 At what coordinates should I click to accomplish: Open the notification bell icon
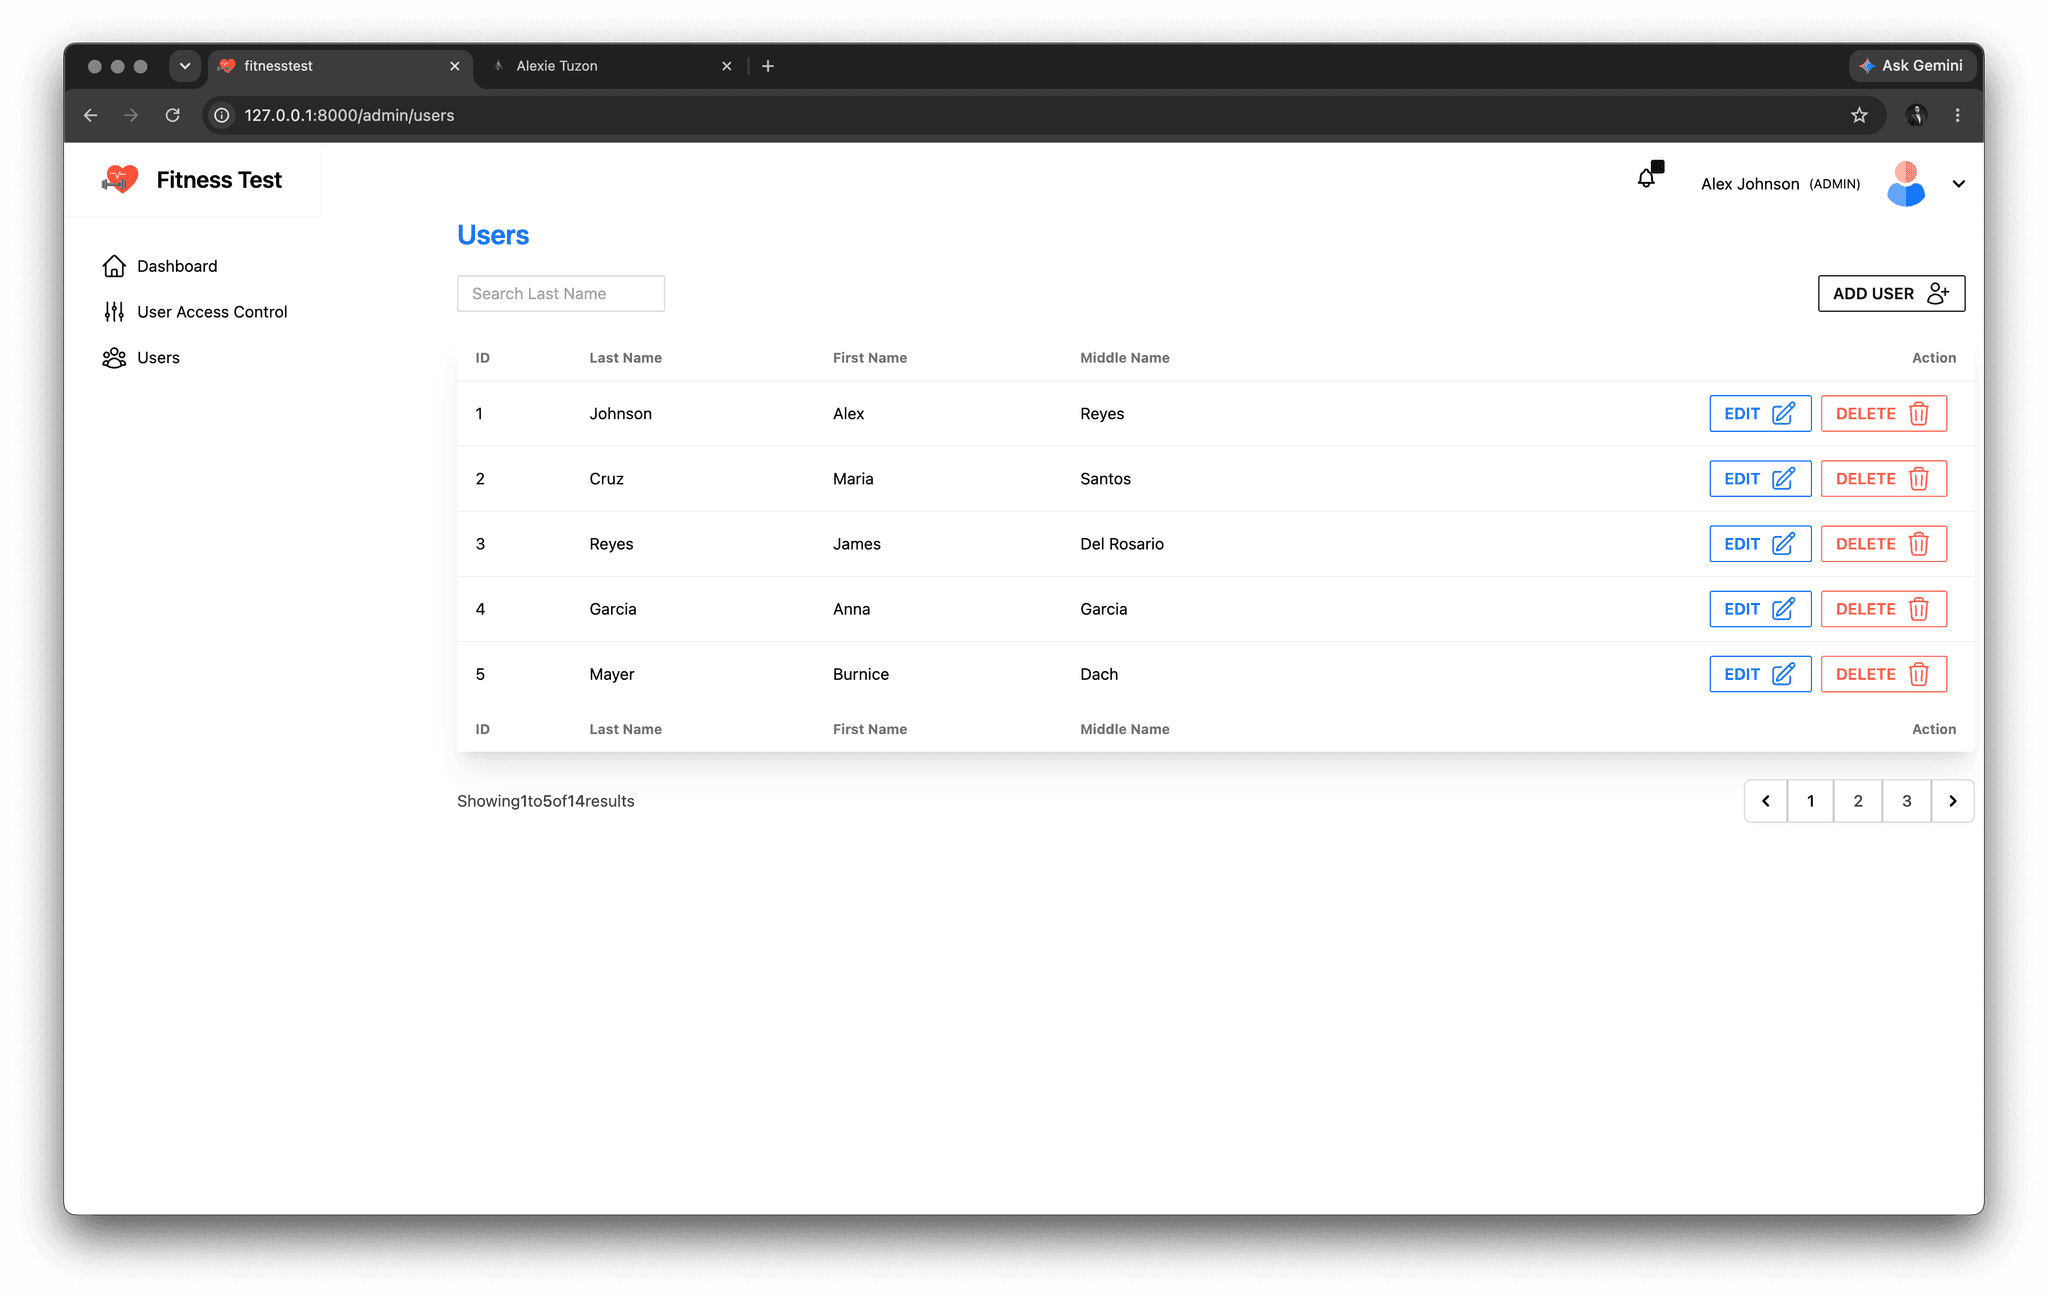point(1648,177)
